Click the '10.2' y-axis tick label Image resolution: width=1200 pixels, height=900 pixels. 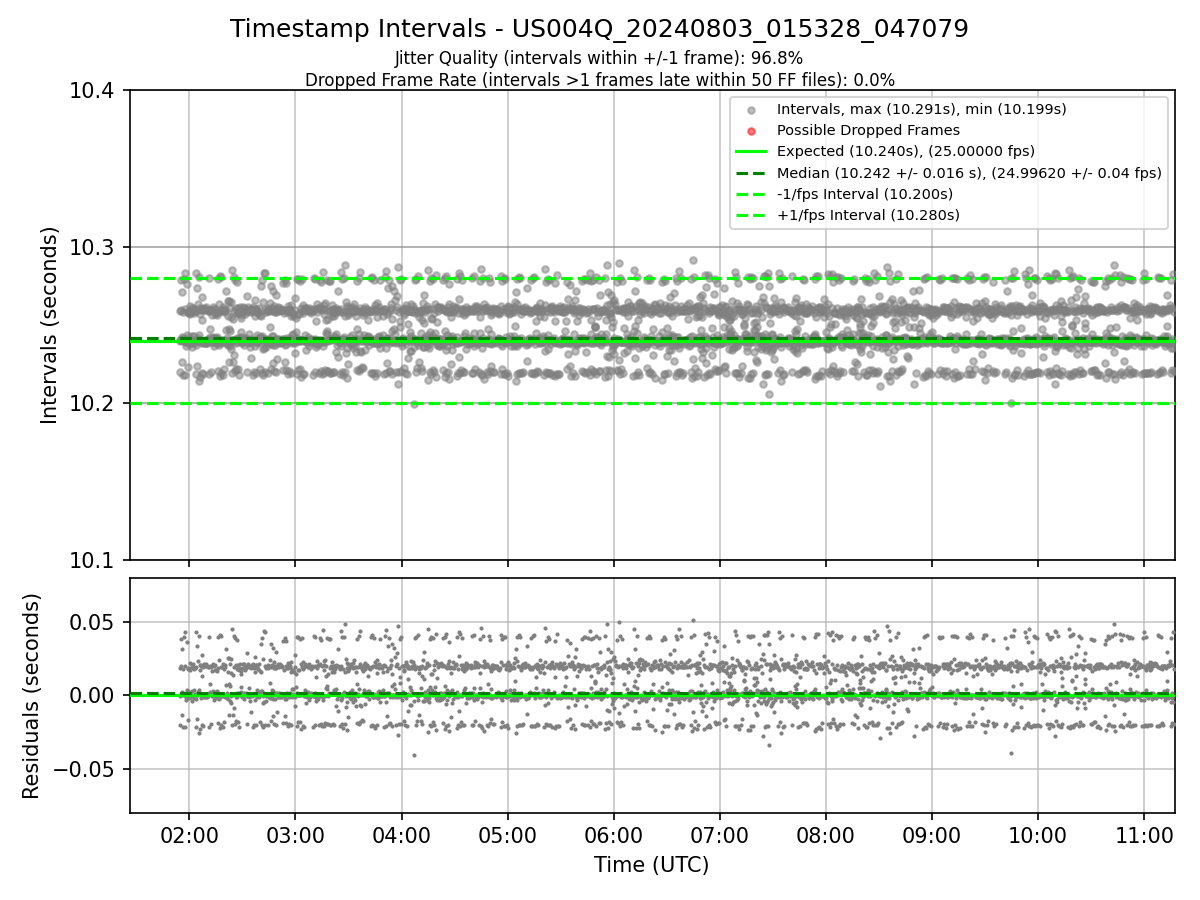[x=92, y=404]
